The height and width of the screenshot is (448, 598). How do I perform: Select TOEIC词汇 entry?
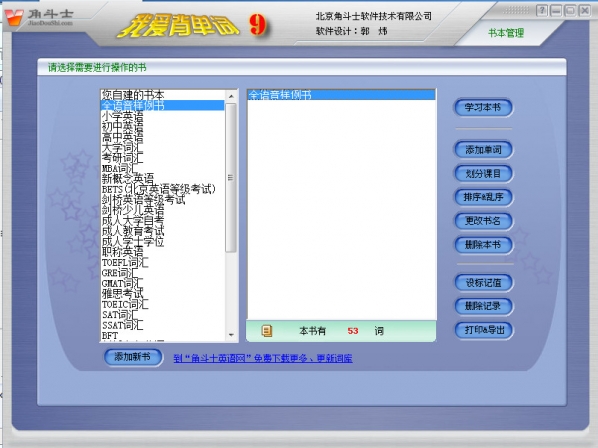point(162,305)
